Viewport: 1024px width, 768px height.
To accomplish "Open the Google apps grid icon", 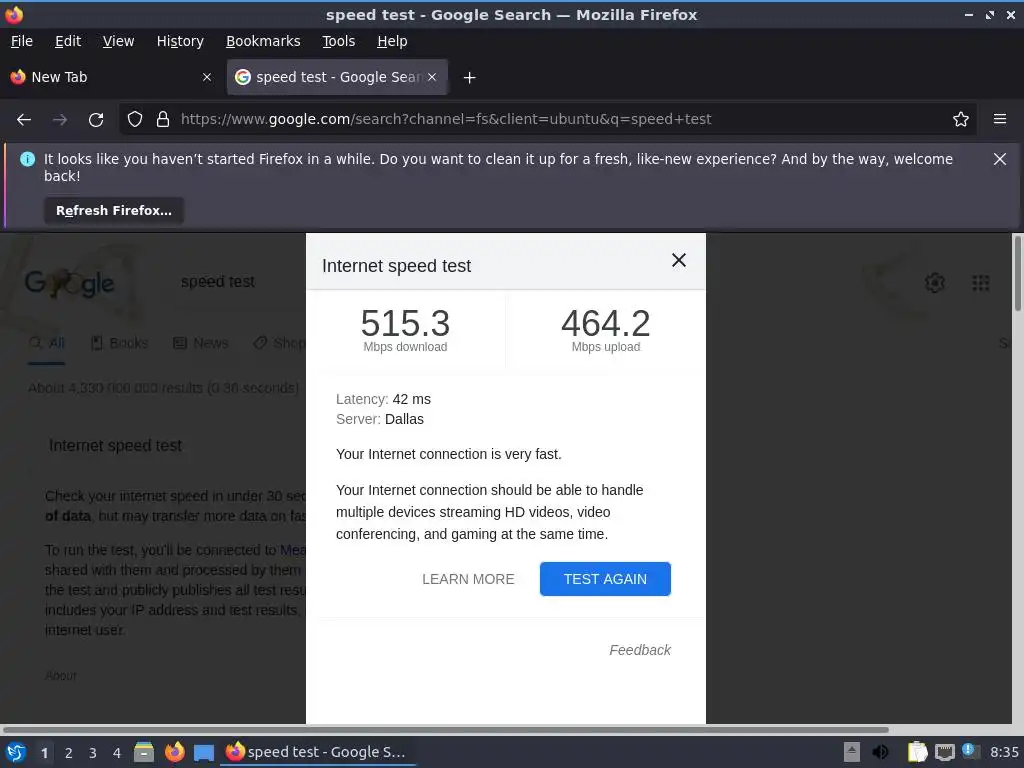I will pos(980,283).
